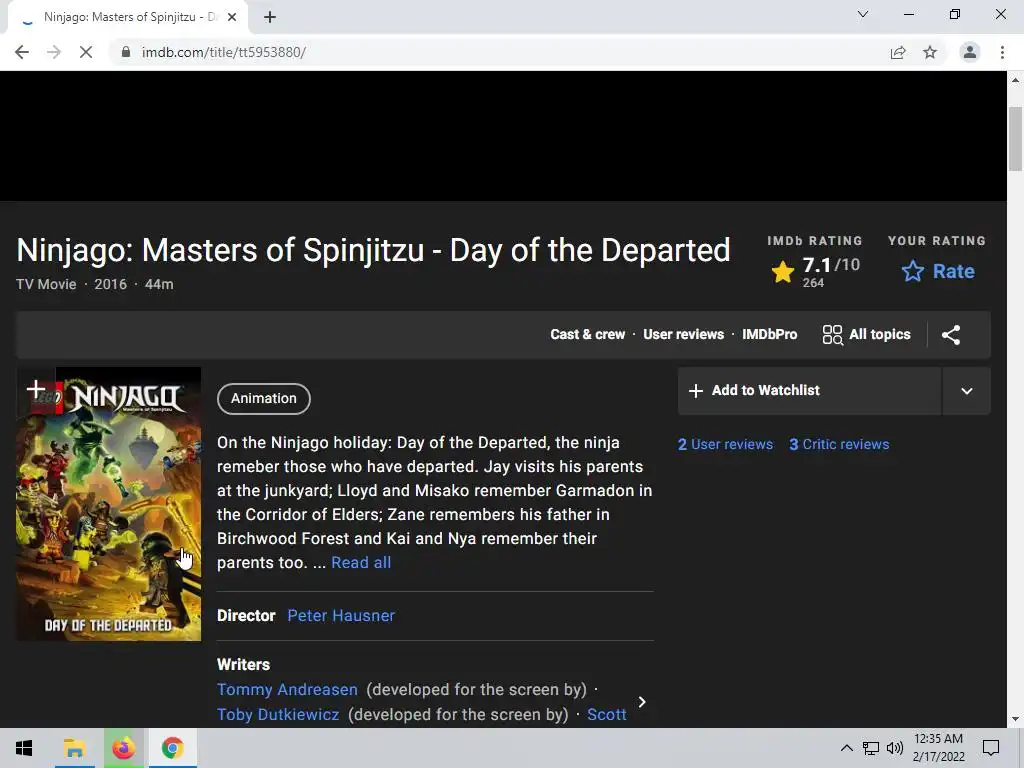Expand full writers list with the chevron

(x=642, y=702)
